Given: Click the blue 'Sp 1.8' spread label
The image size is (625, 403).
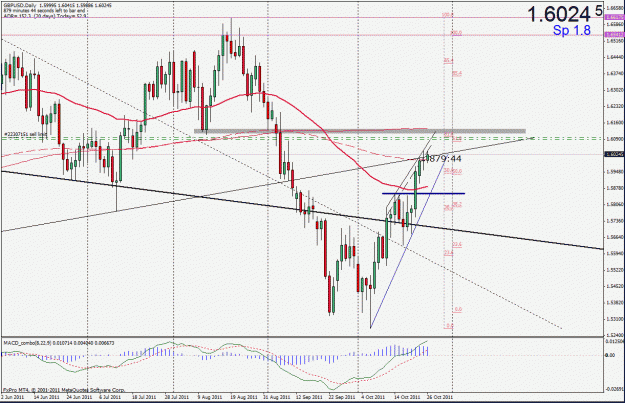Looking at the screenshot, I should tap(572, 30).
